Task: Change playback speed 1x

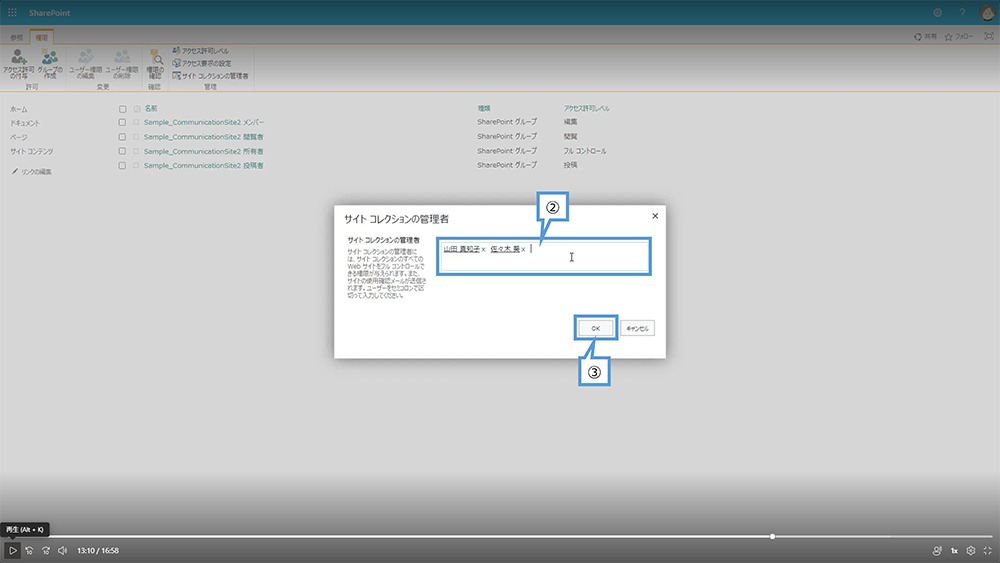Action: (x=954, y=550)
